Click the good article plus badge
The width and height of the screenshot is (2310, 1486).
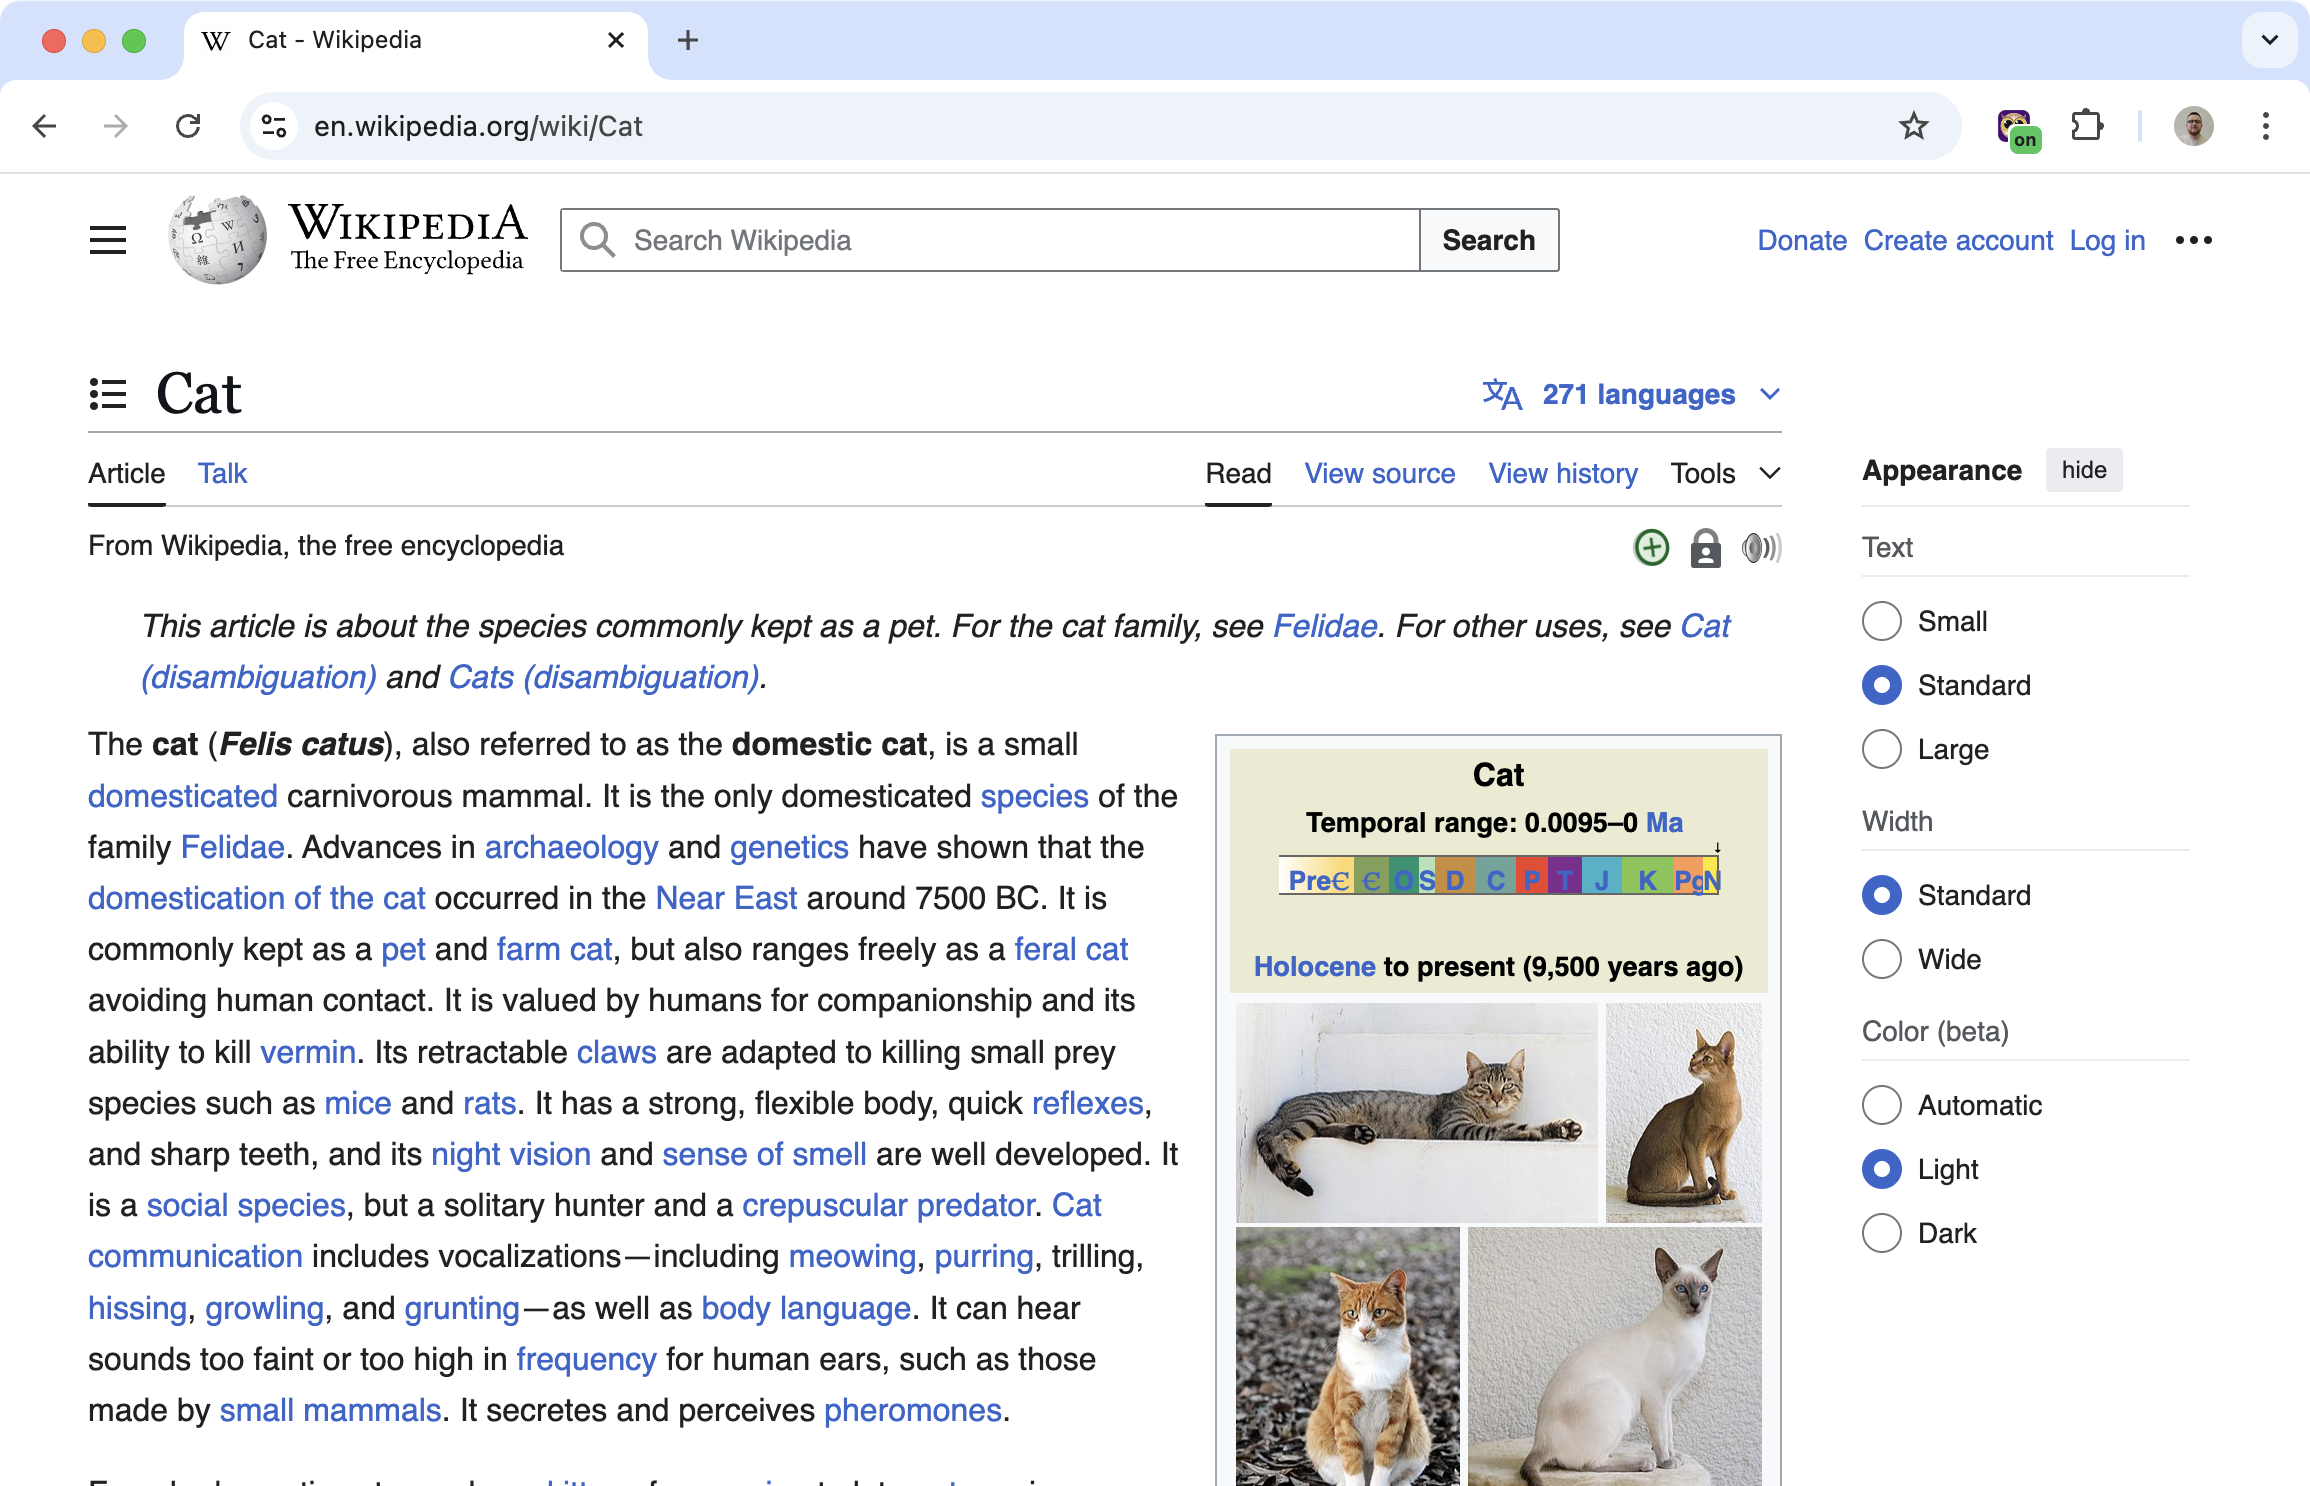coord(1651,547)
